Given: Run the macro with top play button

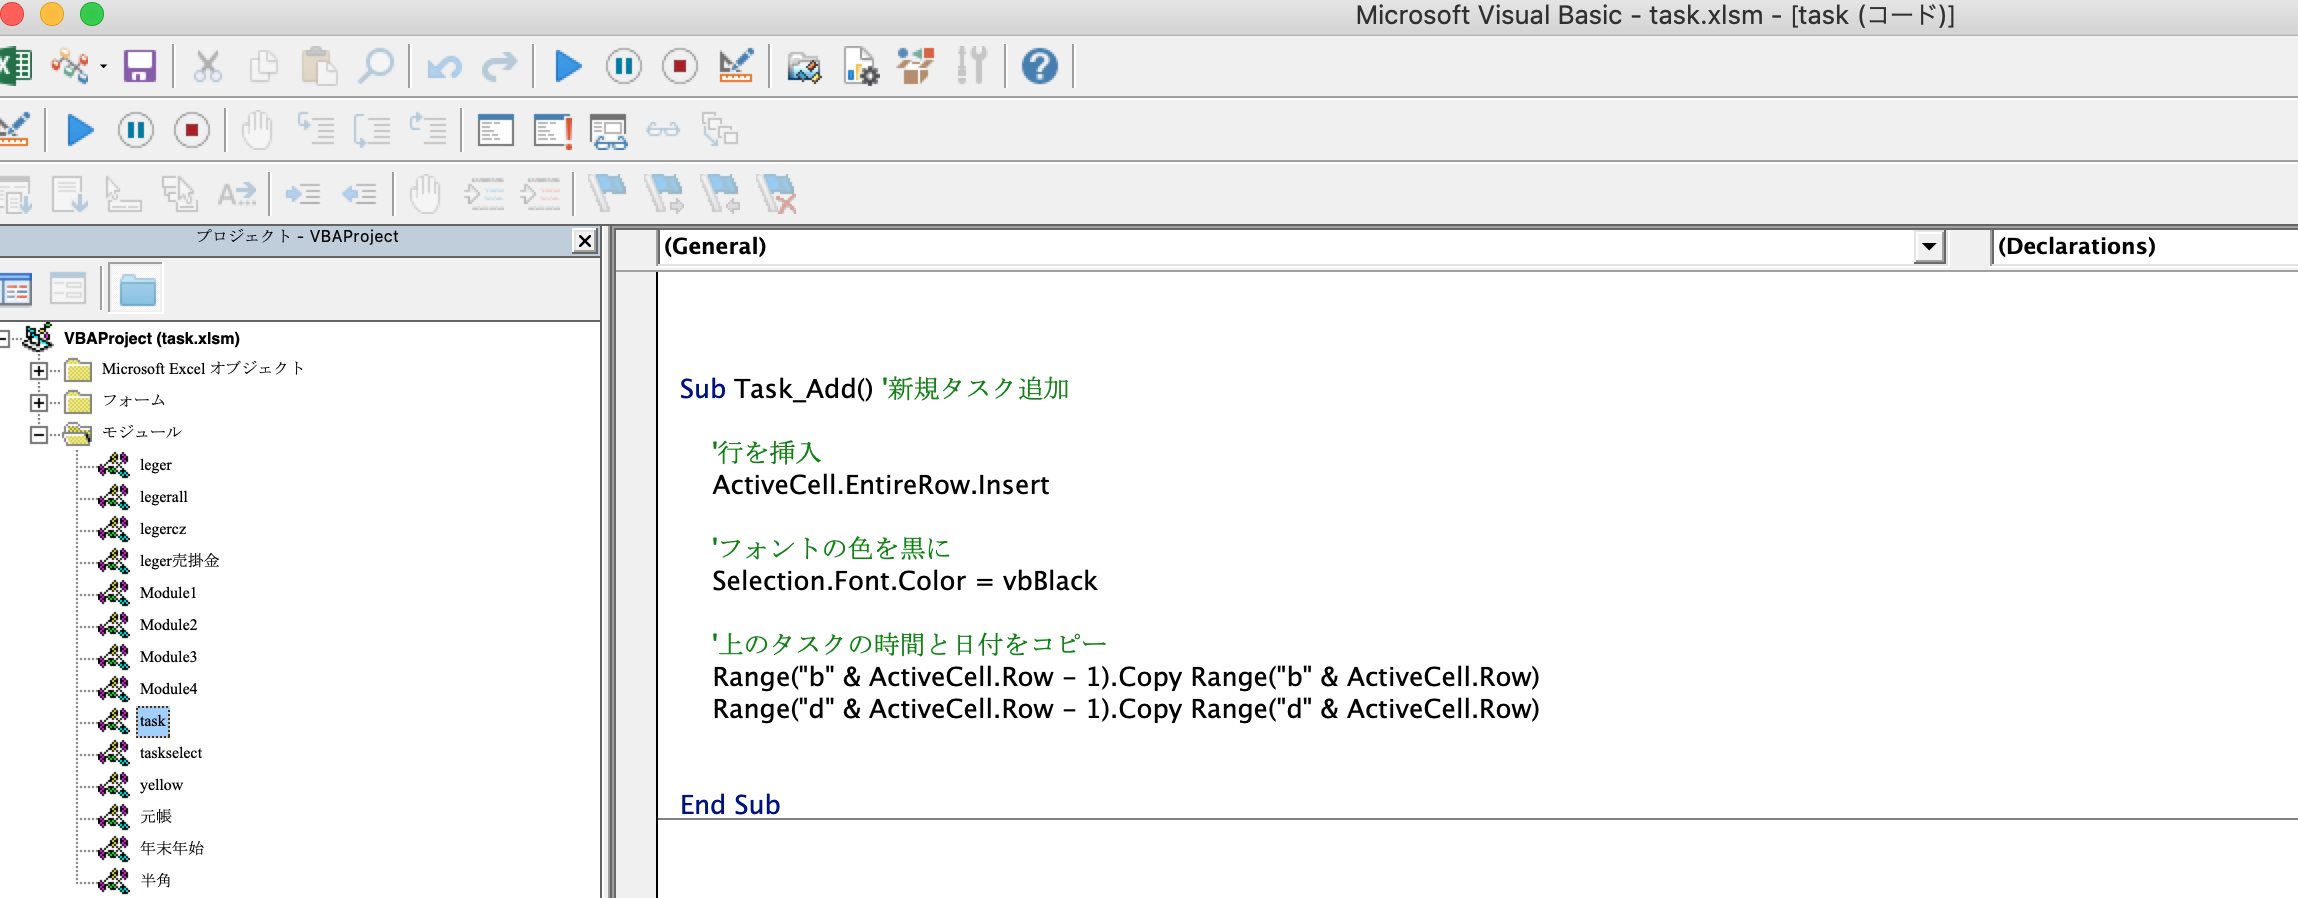Looking at the screenshot, I should coord(568,67).
